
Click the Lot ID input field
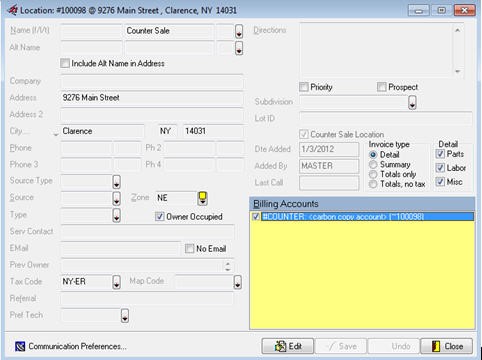coord(386,119)
